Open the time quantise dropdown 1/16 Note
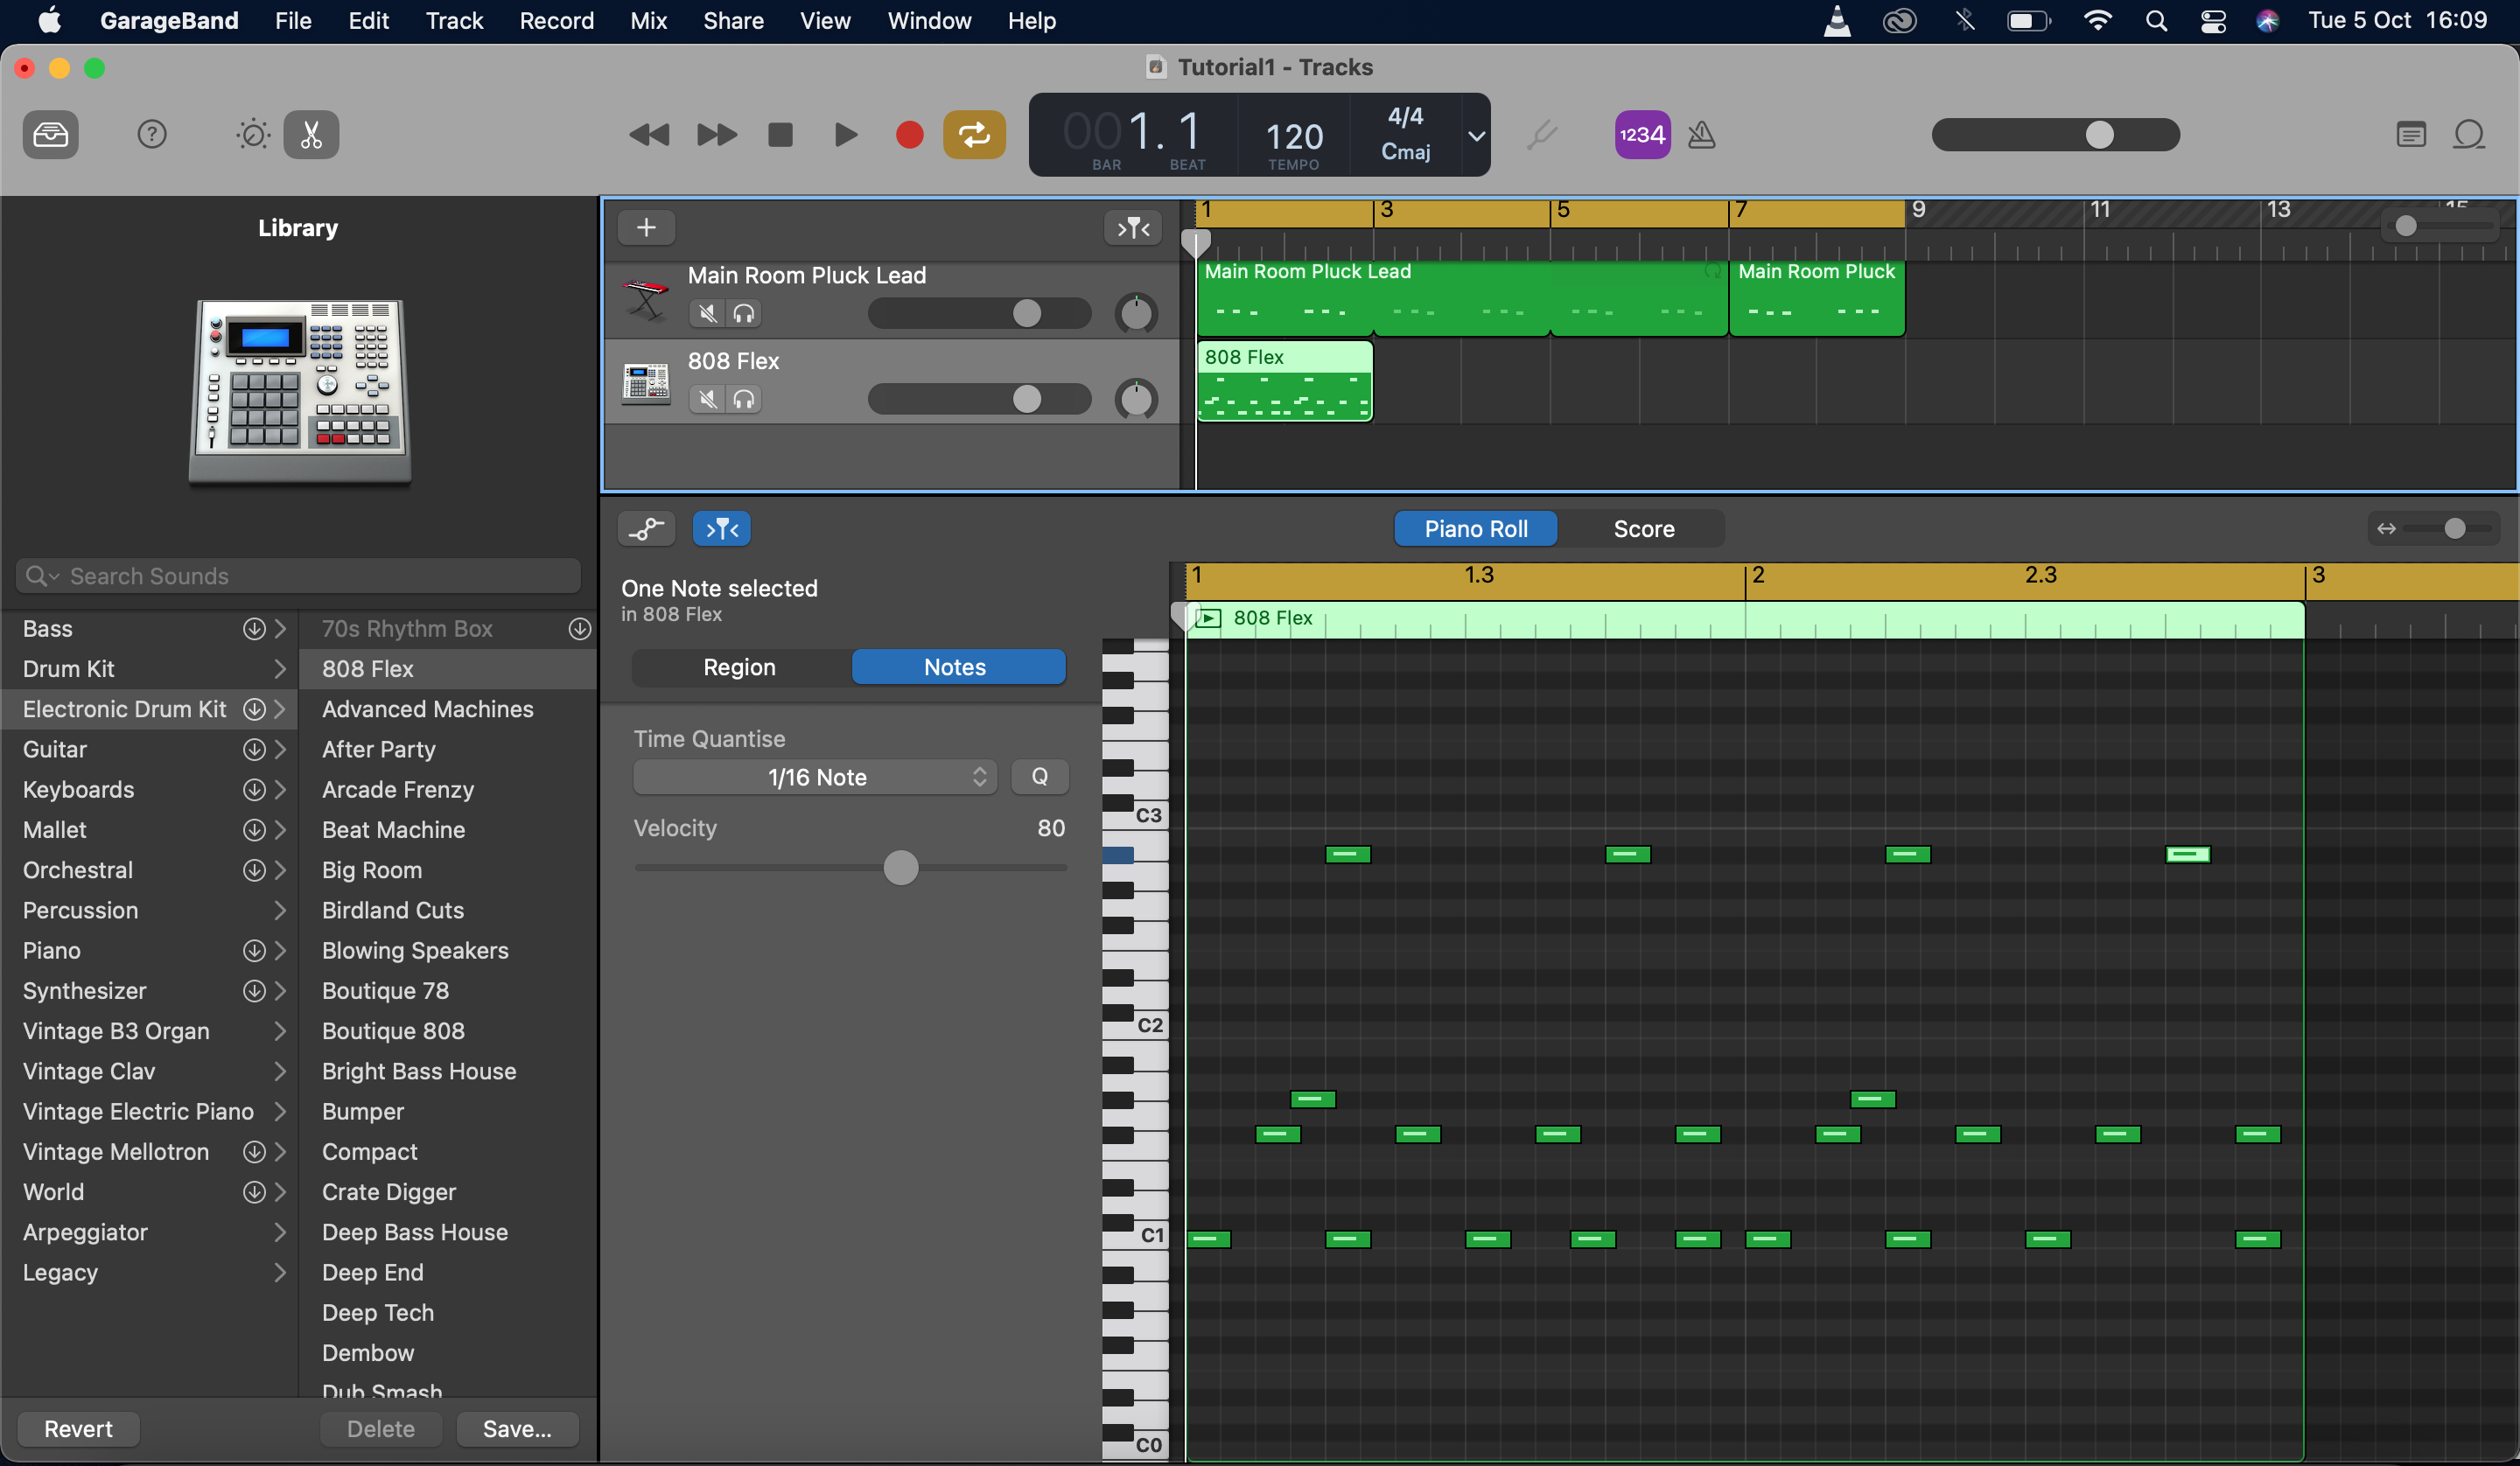2520x1466 pixels. 816,777
